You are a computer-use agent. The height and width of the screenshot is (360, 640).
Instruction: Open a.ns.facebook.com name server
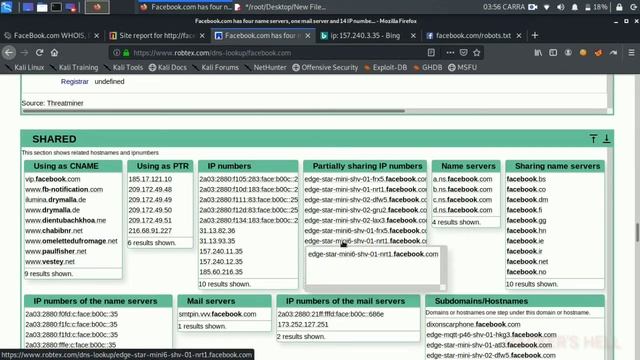tap(462, 179)
